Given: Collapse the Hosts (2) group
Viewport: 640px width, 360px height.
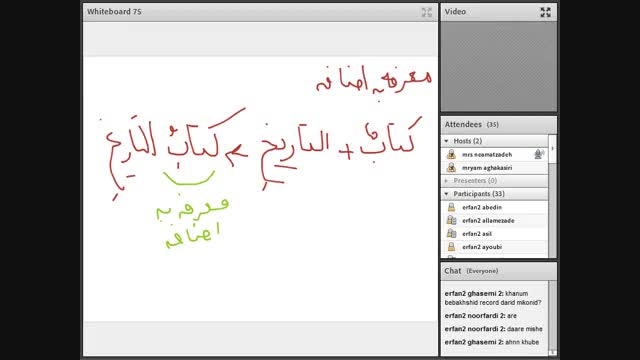Looking at the screenshot, I should [x=447, y=141].
